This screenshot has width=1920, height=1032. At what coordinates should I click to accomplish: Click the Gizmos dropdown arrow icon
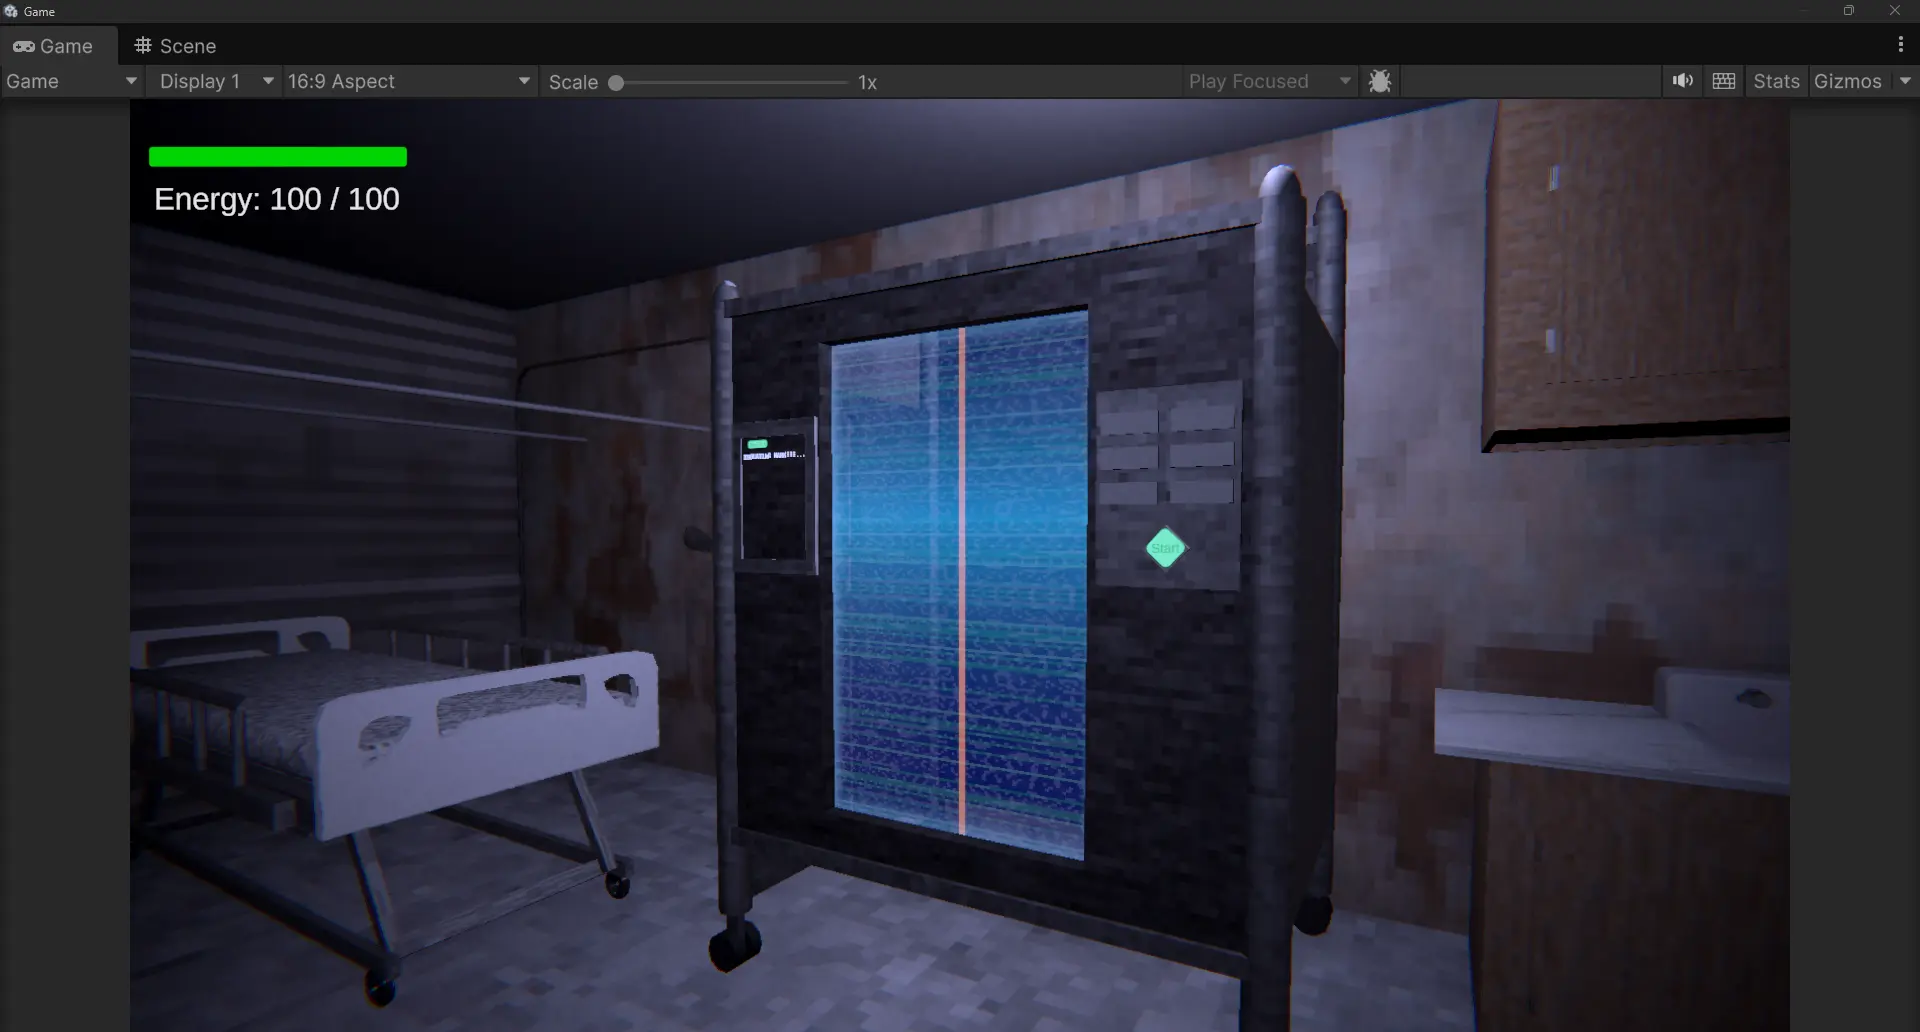click(x=1903, y=81)
